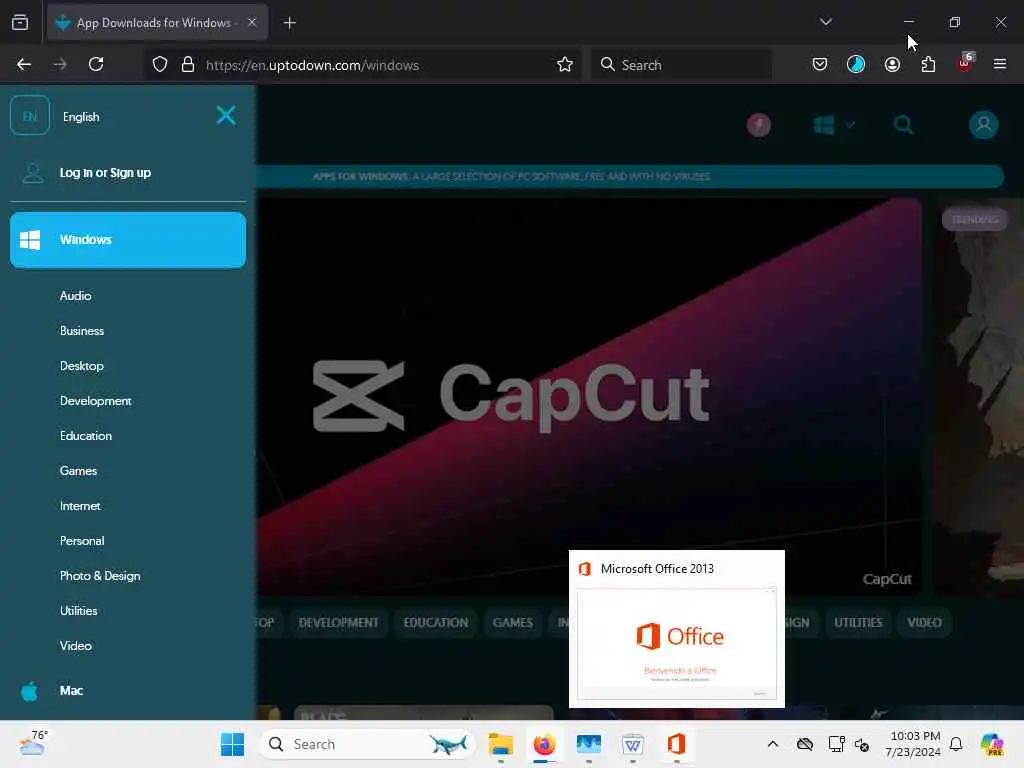Open the Photo & Design category
1024x768 pixels.
click(x=100, y=575)
